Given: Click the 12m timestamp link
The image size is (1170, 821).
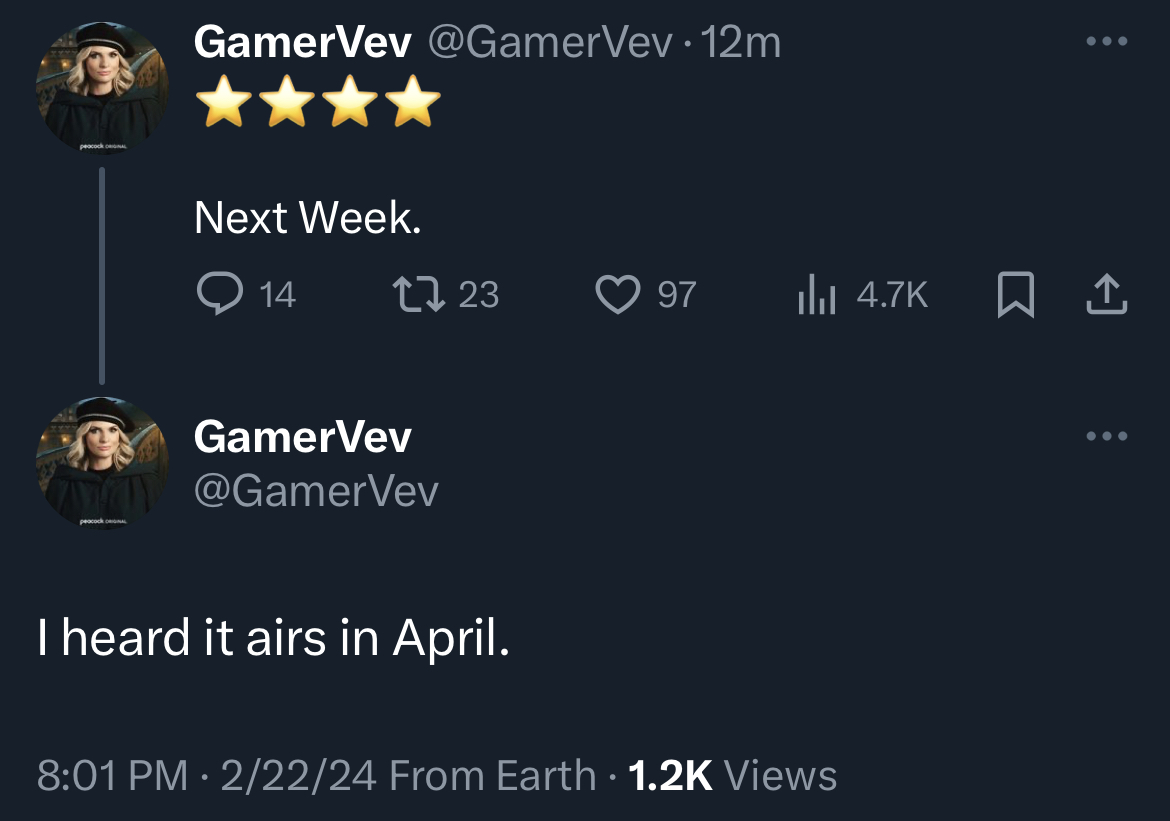Looking at the screenshot, I should [740, 42].
